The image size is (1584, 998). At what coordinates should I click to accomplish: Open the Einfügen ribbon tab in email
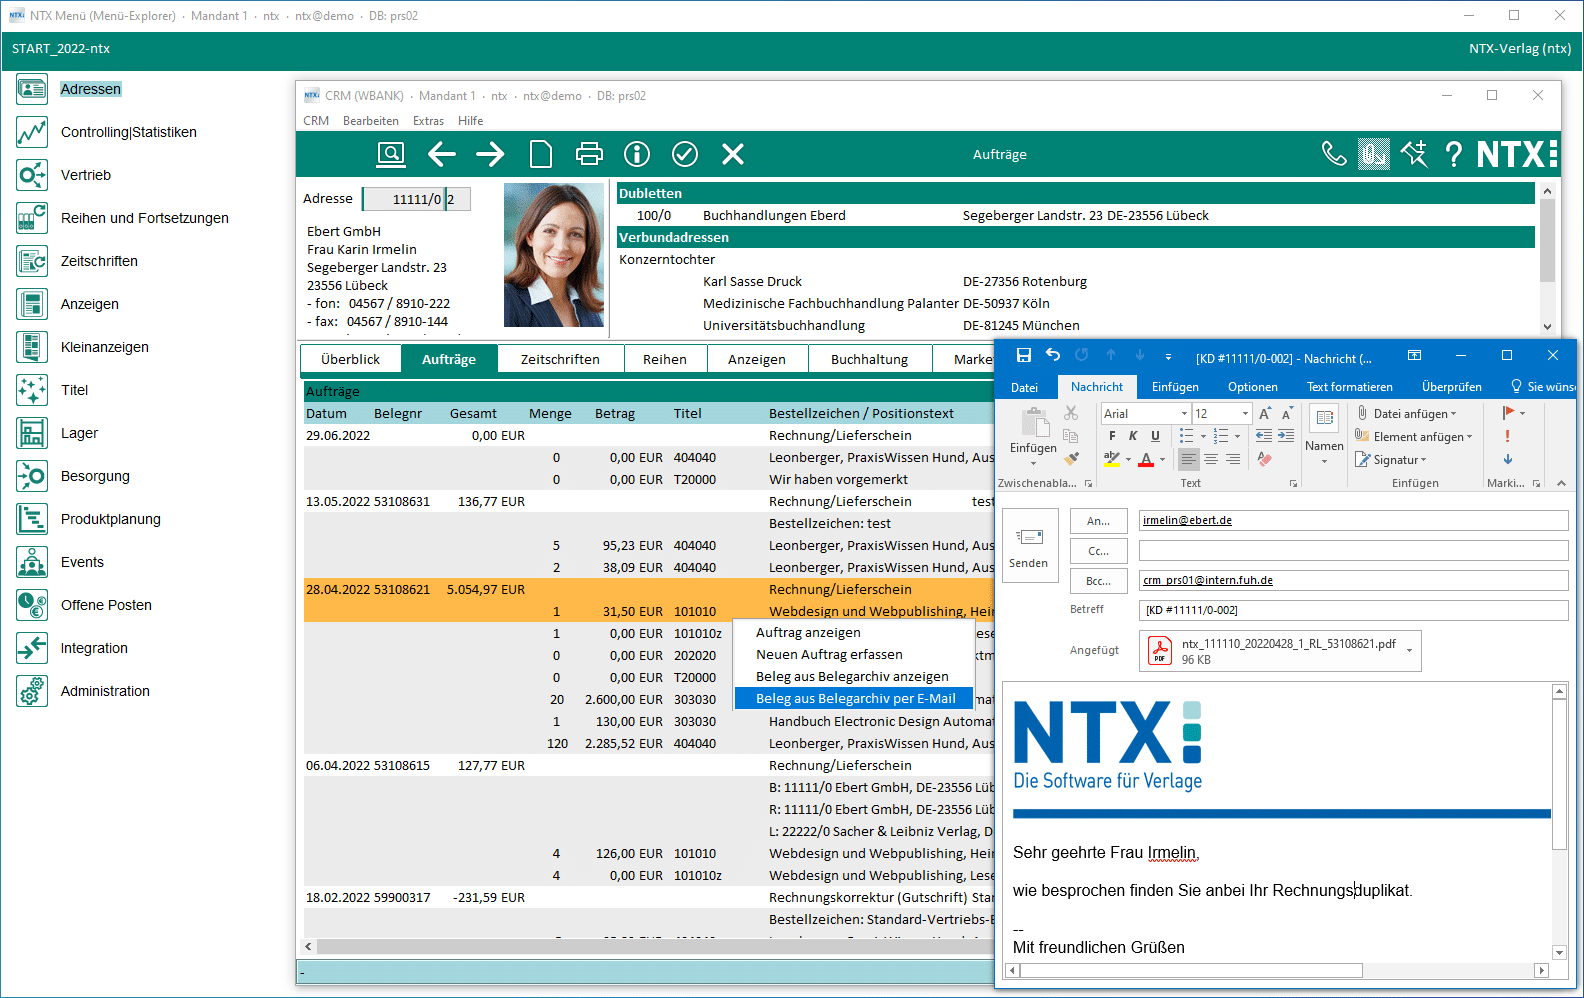[1175, 387]
